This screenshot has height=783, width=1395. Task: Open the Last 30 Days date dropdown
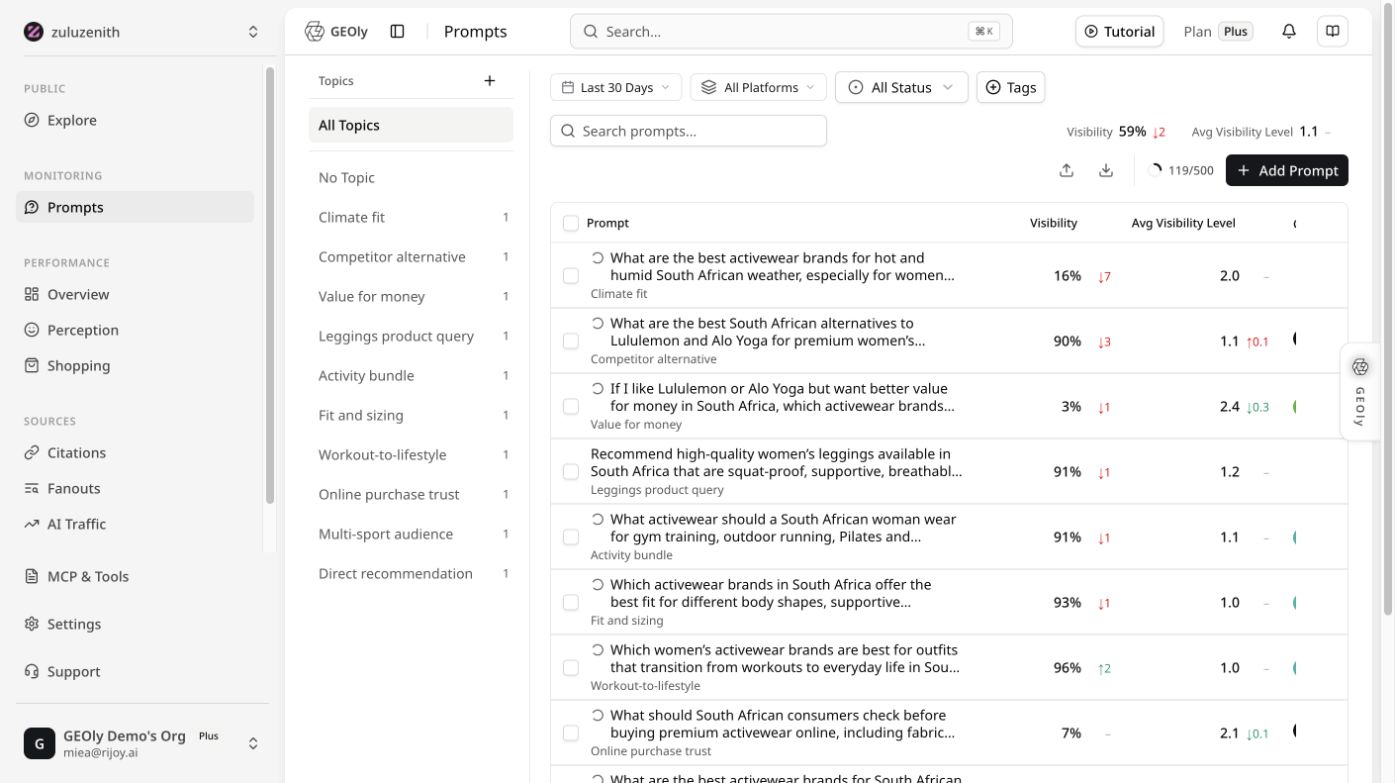[x=616, y=87]
